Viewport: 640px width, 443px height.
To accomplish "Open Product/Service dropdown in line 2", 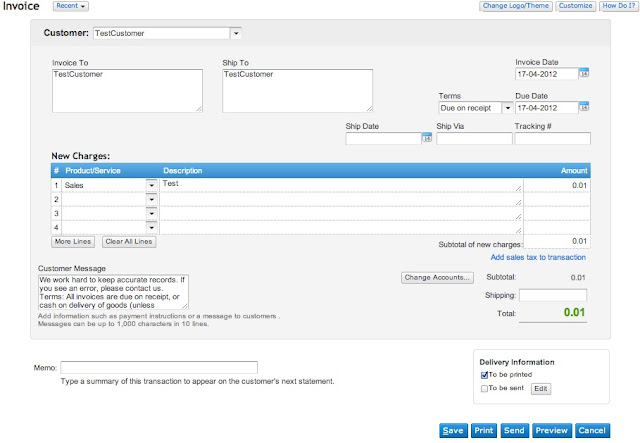I will pos(151,199).
